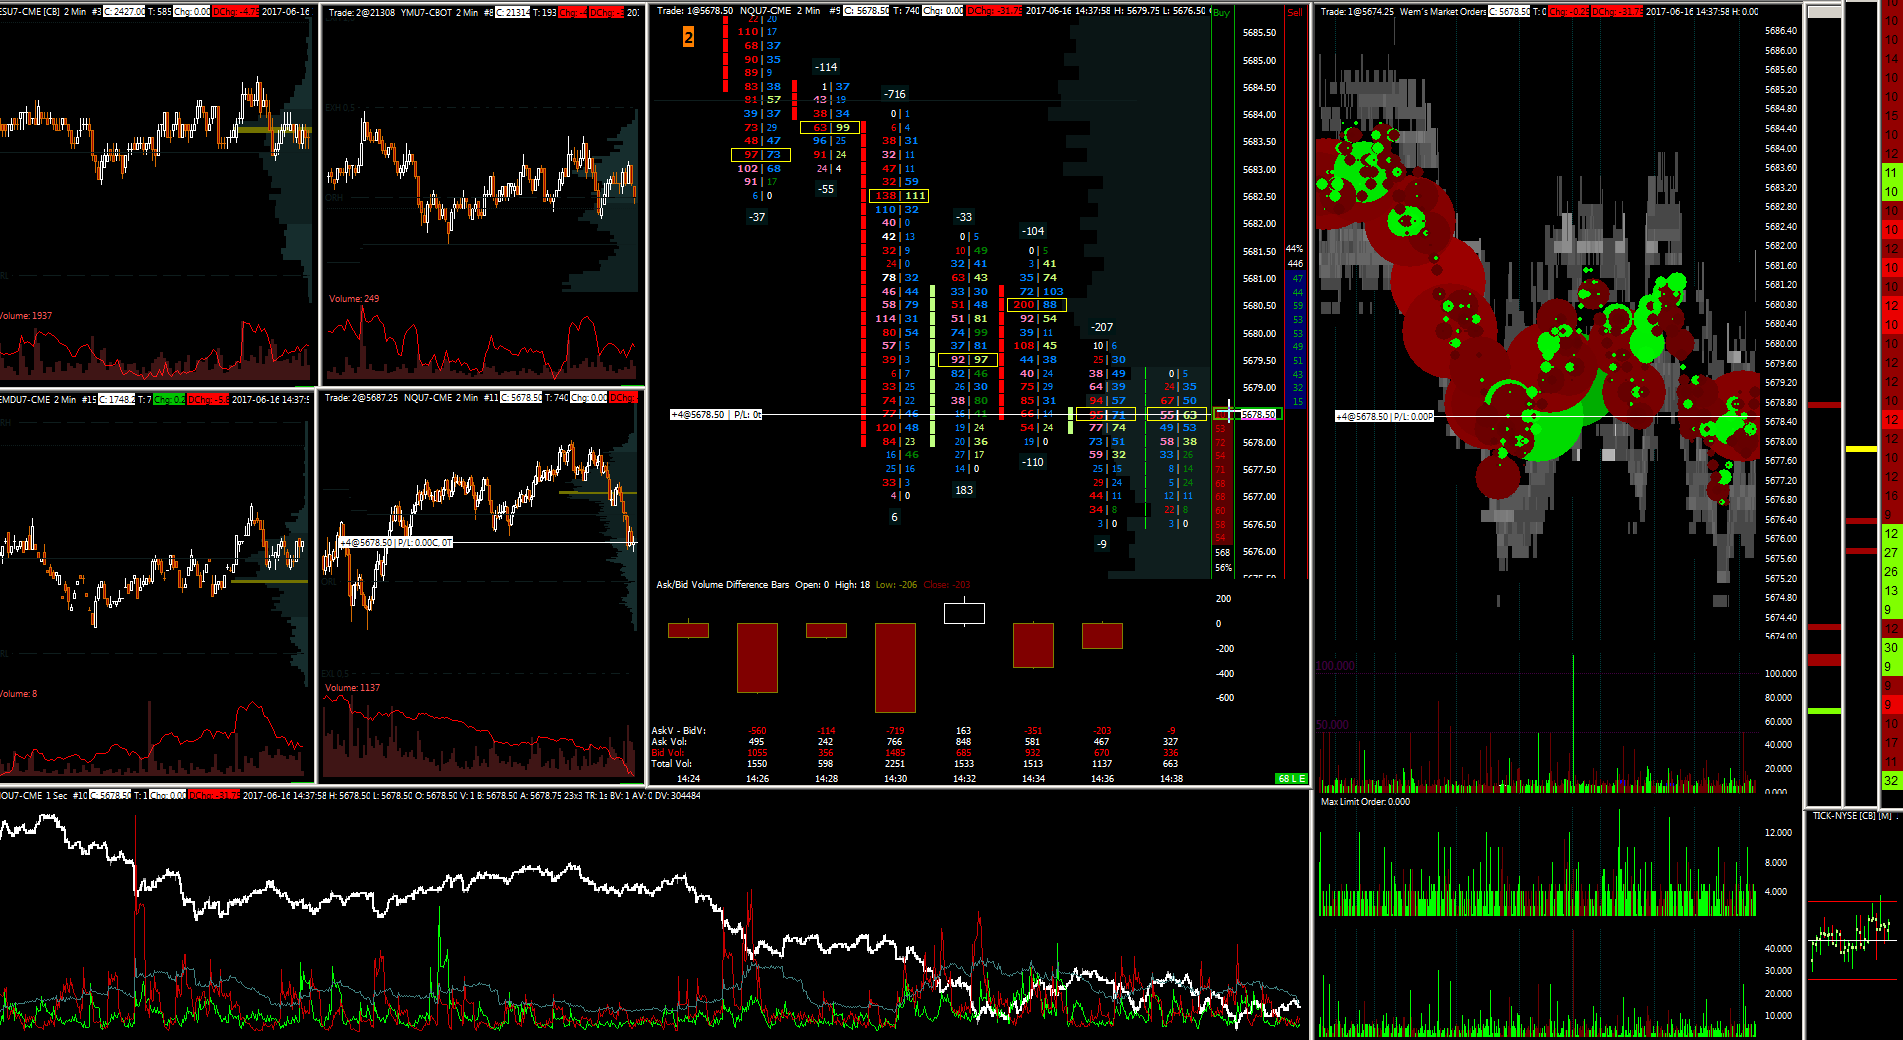
Task: Click the highlighted 63 | 99 footprint cell
Action: click(x=830, y=128)
